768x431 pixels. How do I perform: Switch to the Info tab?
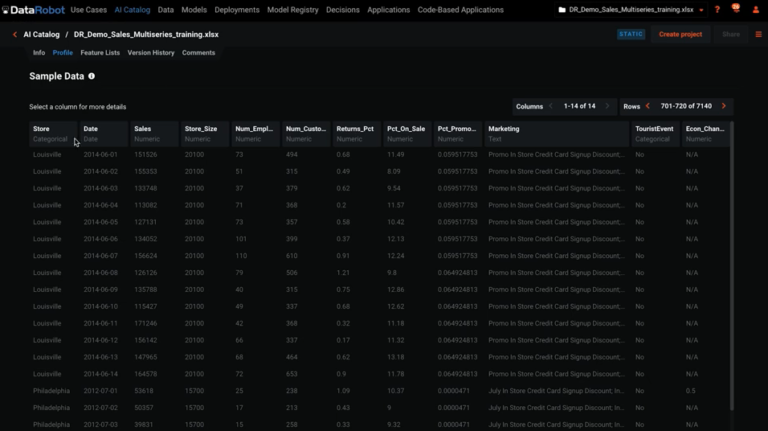click(39, 53)
